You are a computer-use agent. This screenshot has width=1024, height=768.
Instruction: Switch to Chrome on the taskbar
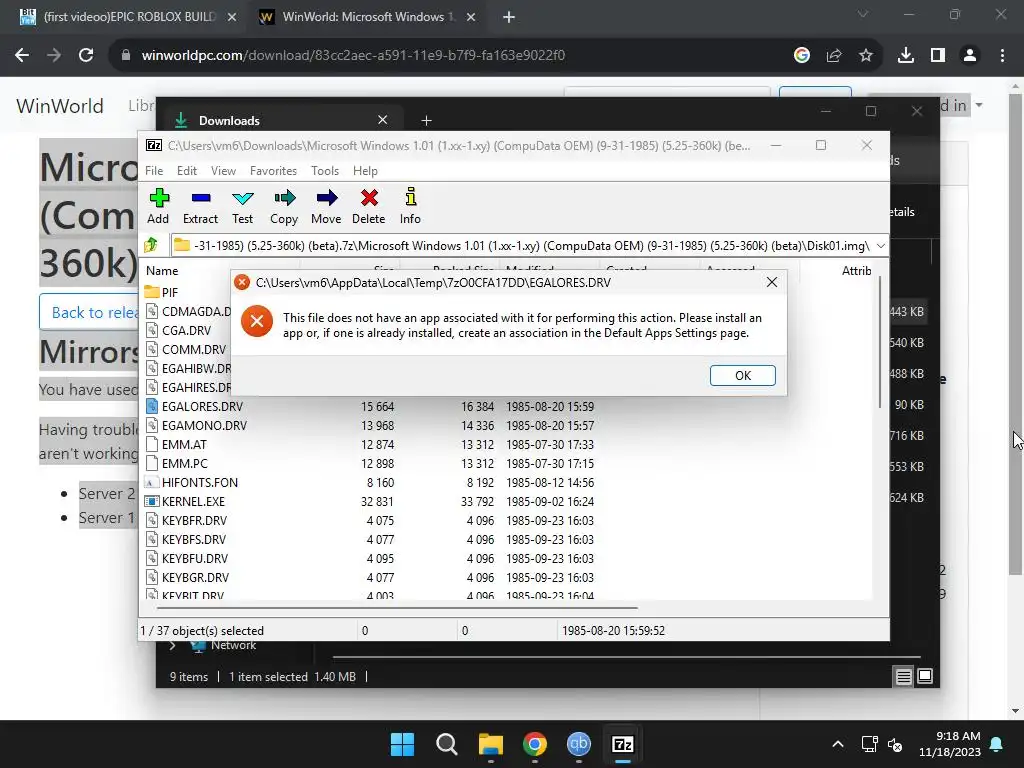pyautogui.click(x=535, y=744)
